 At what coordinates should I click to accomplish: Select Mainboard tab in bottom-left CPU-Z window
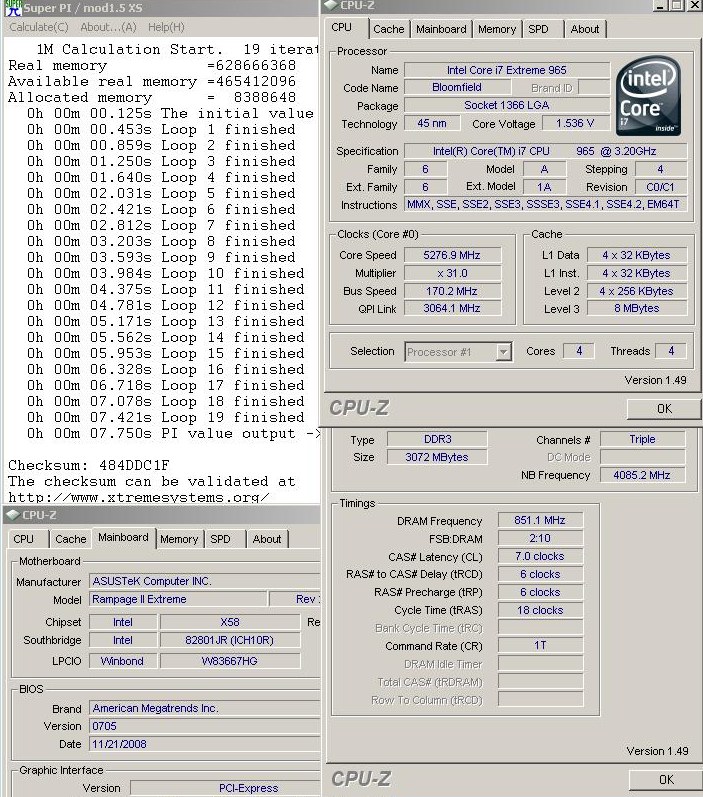pos(124,538)
